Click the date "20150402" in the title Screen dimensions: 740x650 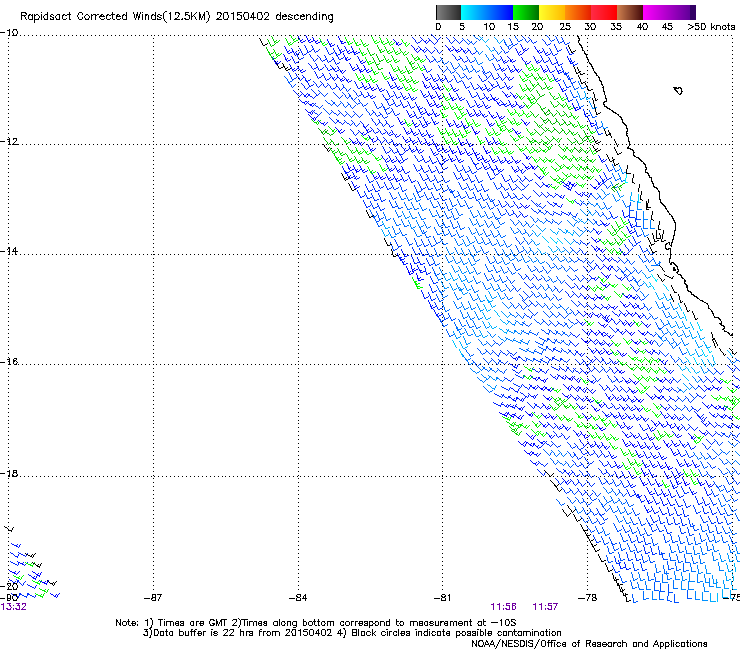pyautogui.click(x=243, y=17)
